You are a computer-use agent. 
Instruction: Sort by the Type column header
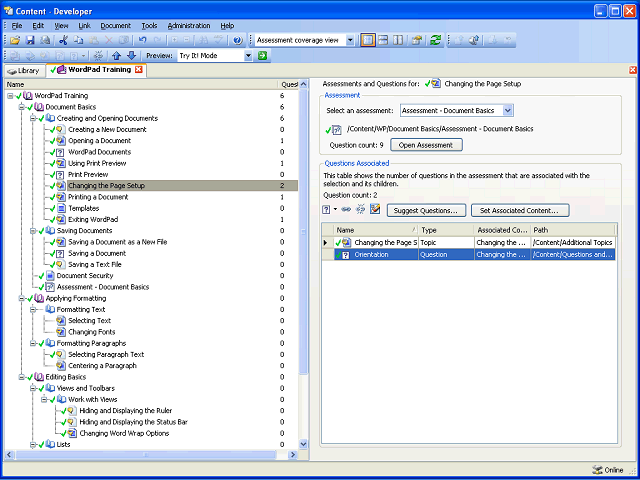point(446,230)
